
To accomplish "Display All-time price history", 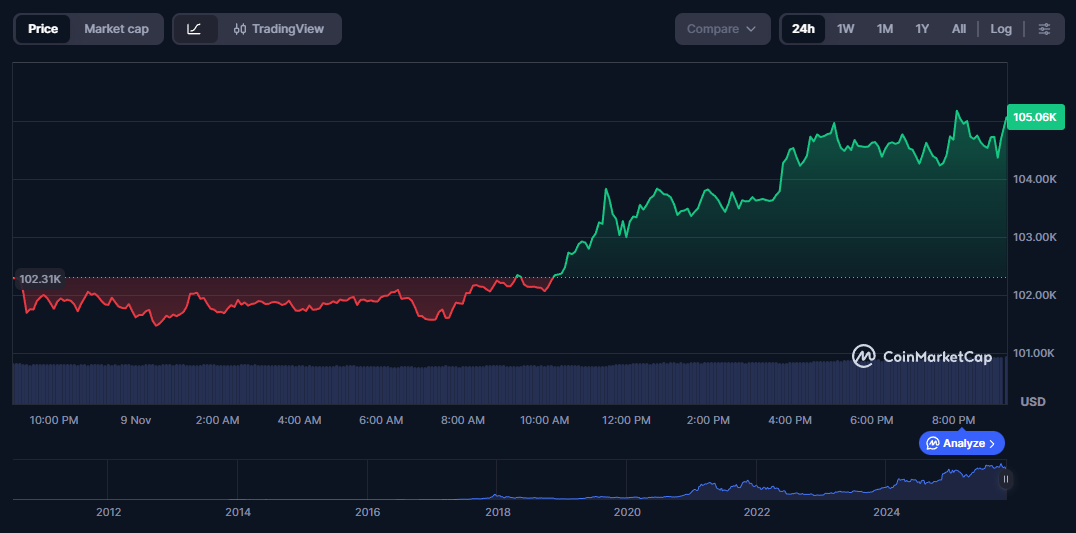I will coord(958,29).
